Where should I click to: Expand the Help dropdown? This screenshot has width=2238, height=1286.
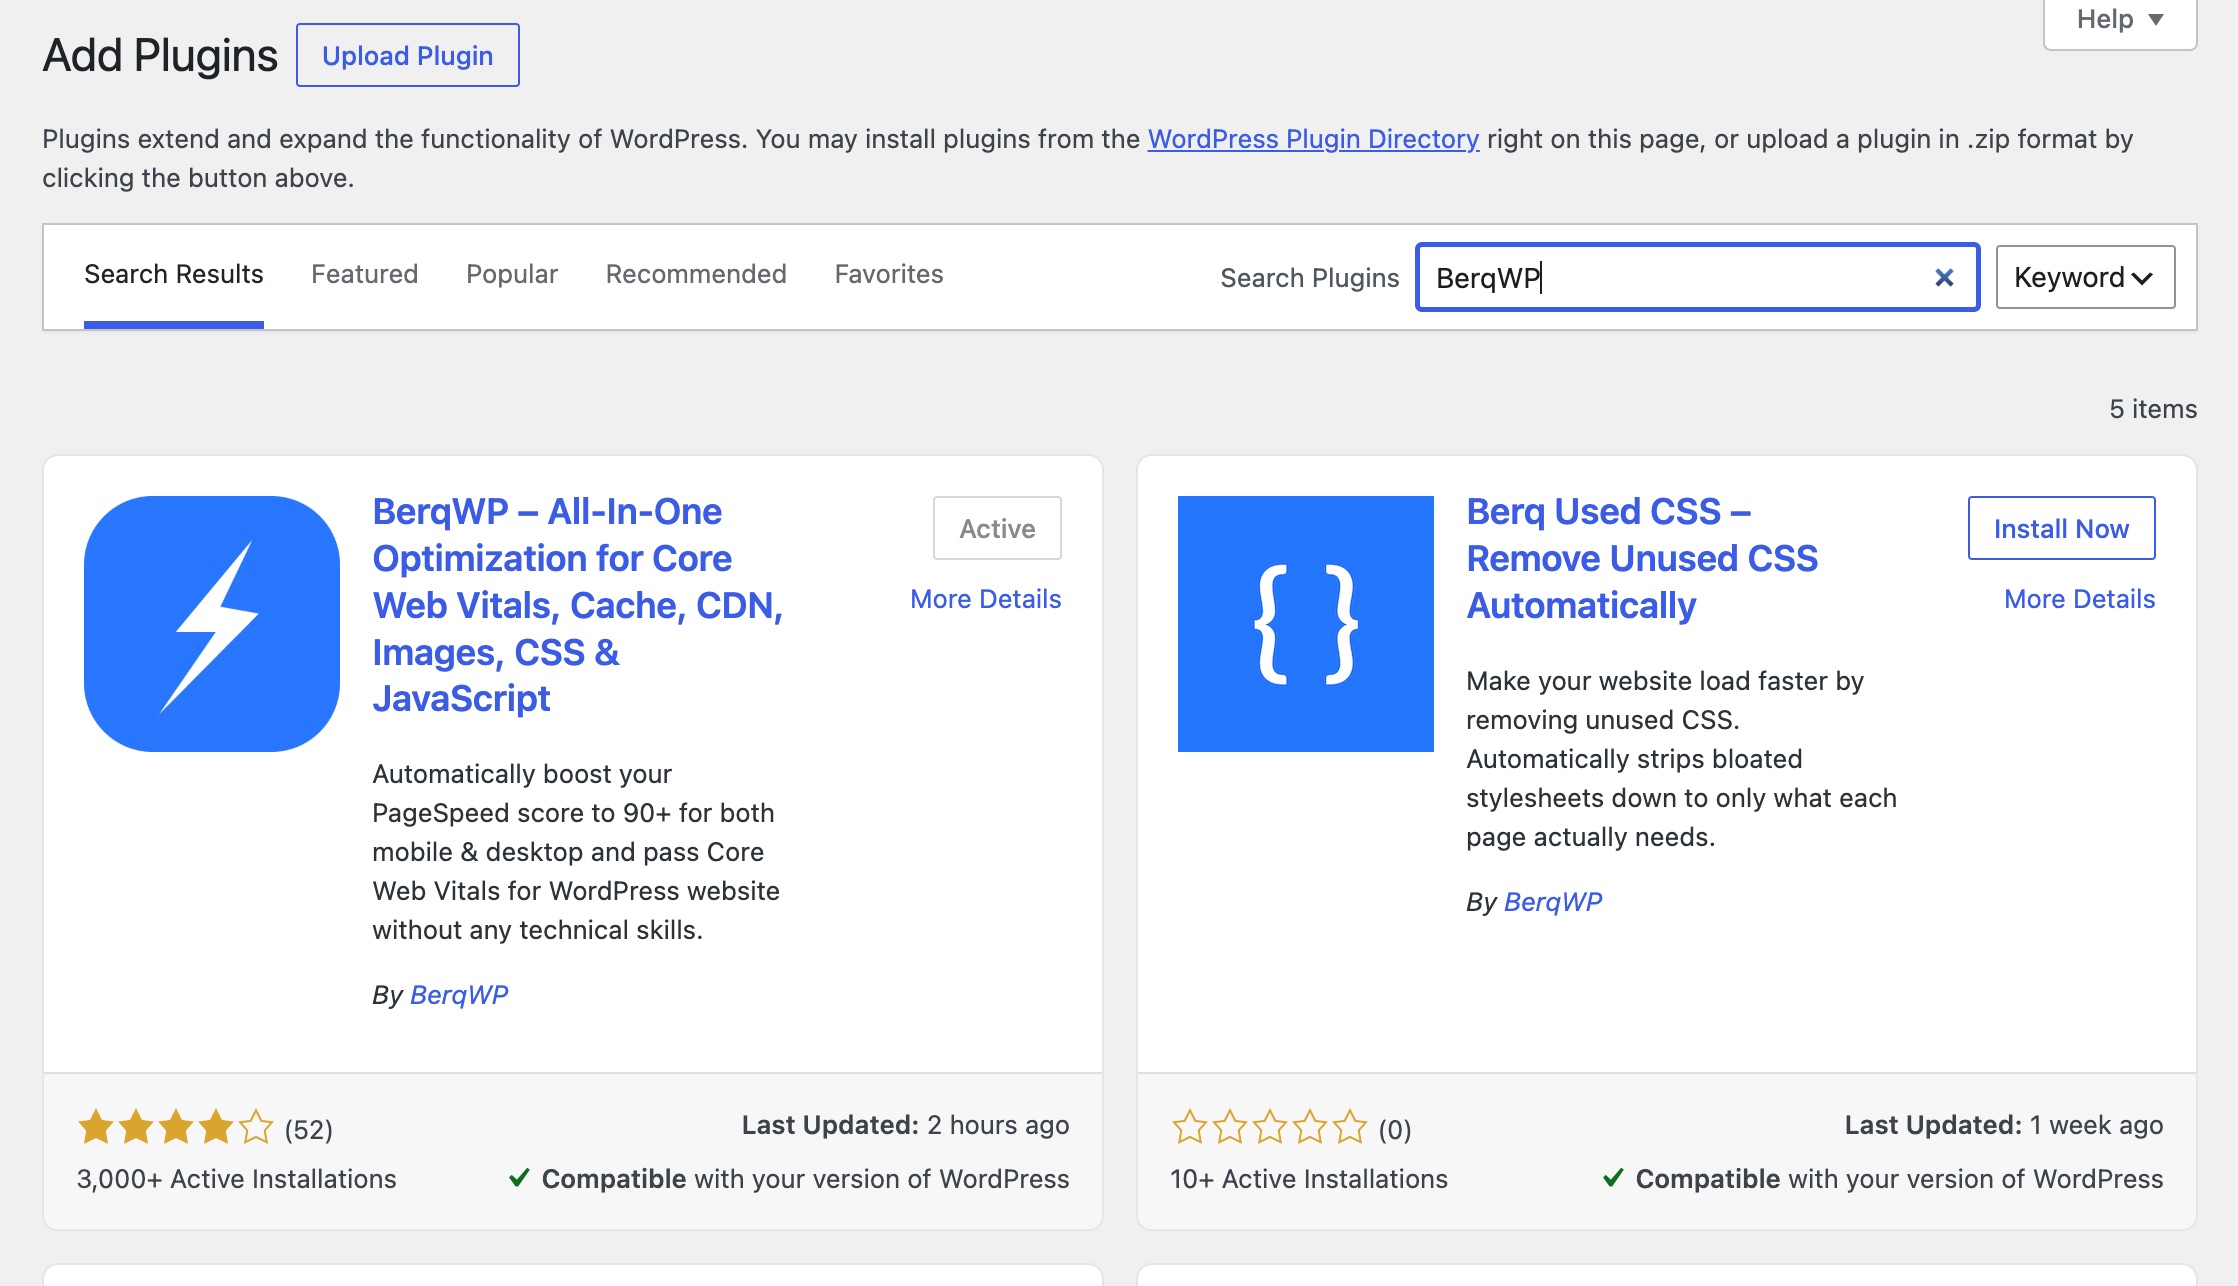click(2120, 20)
